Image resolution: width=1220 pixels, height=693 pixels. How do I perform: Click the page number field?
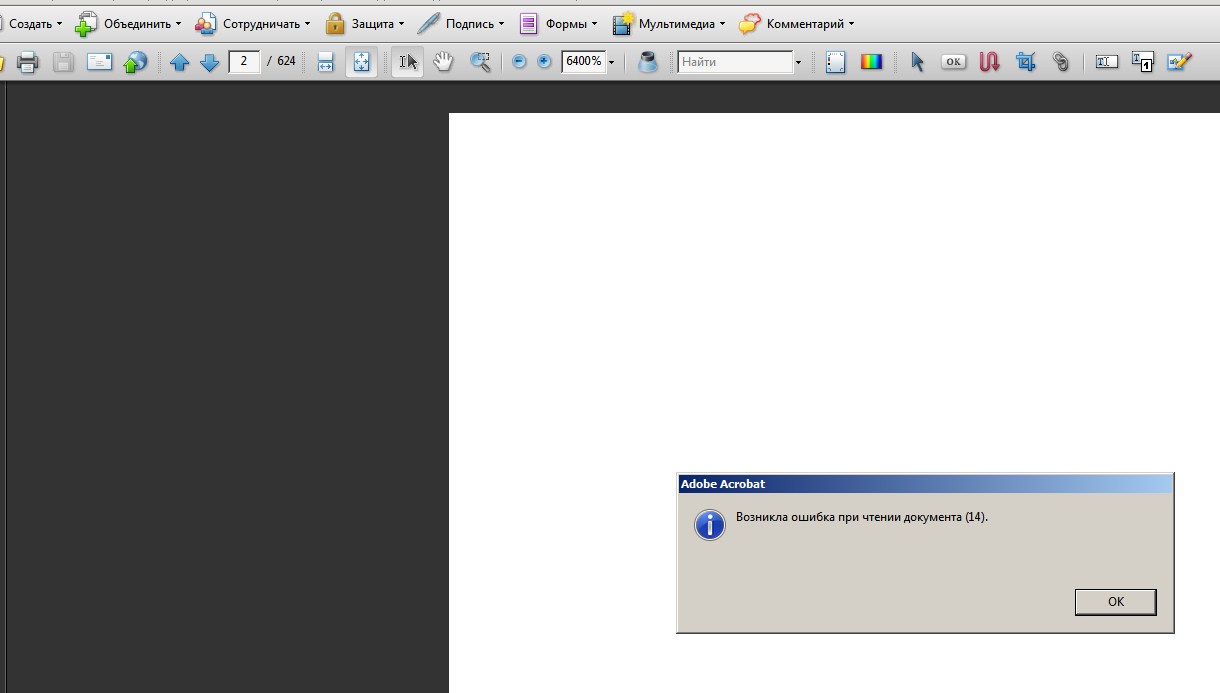click(244, 62)
